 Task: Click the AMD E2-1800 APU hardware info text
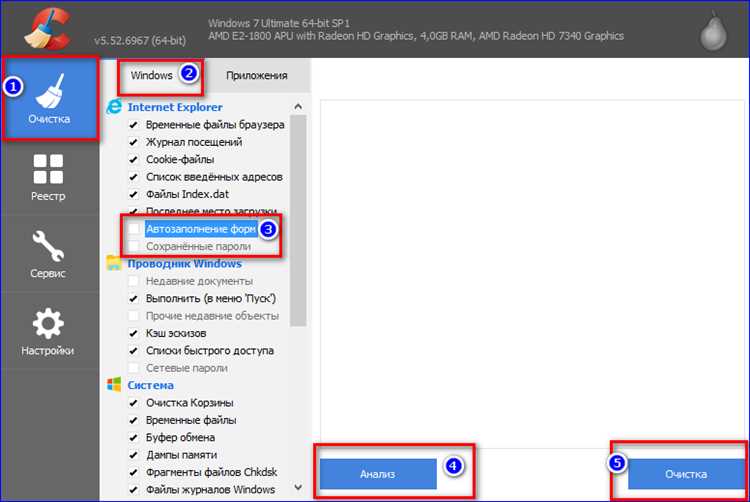pyautogui.click(x=416, y=36)
